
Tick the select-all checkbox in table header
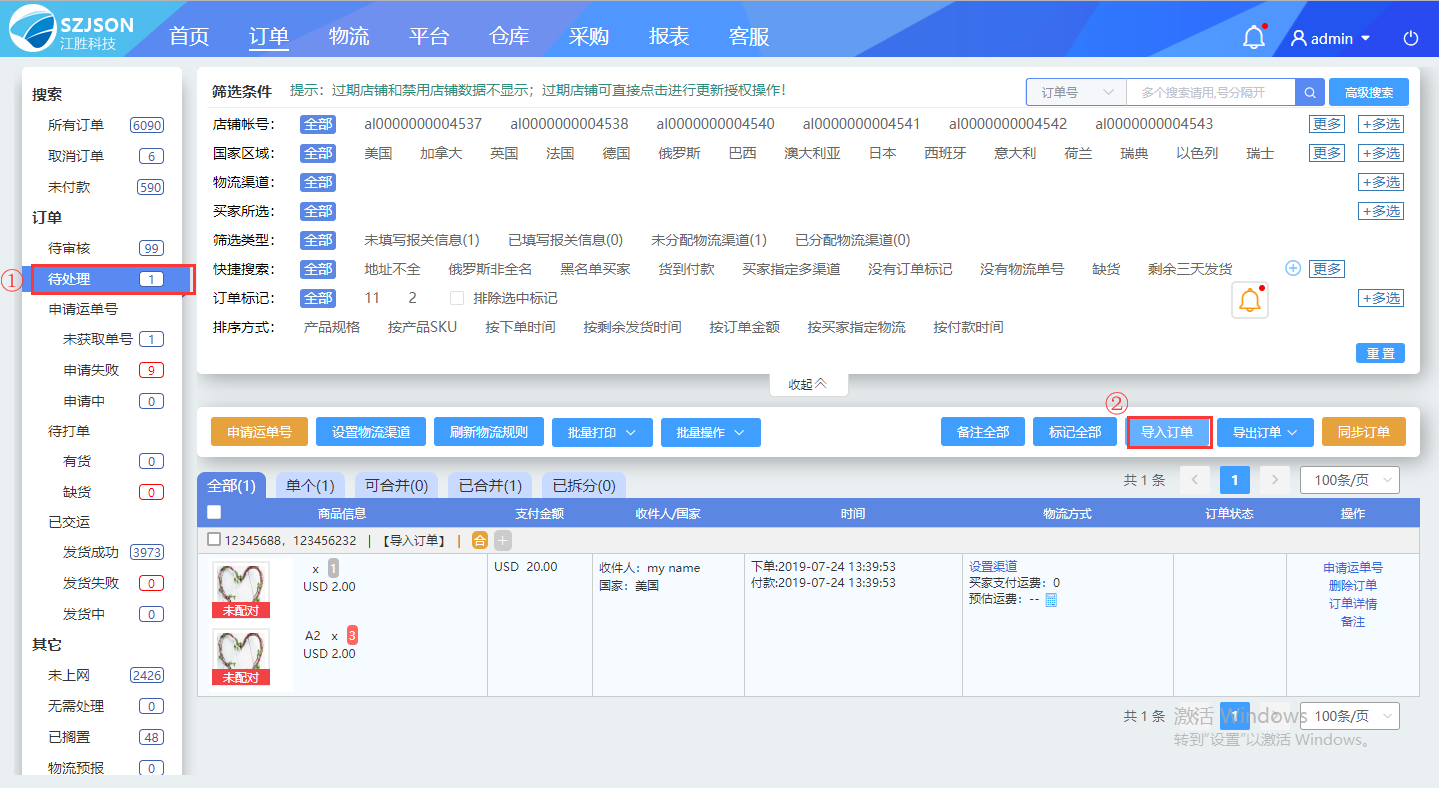pyautogui.click(x=214, y=512)
